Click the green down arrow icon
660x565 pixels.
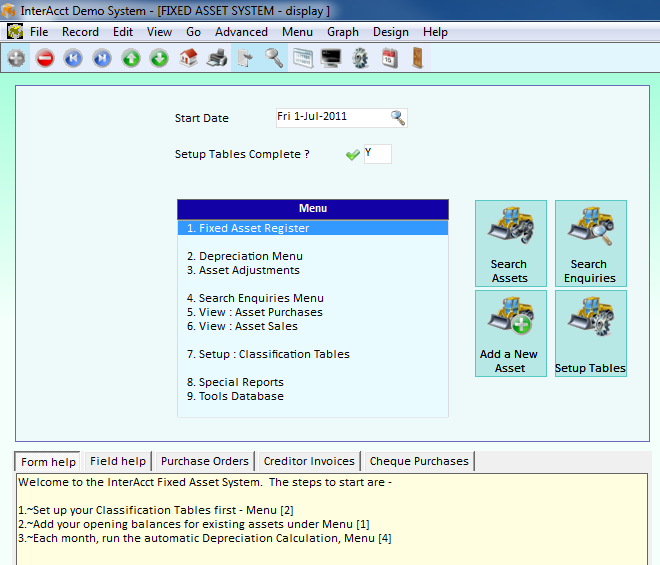tap(159, 58)
